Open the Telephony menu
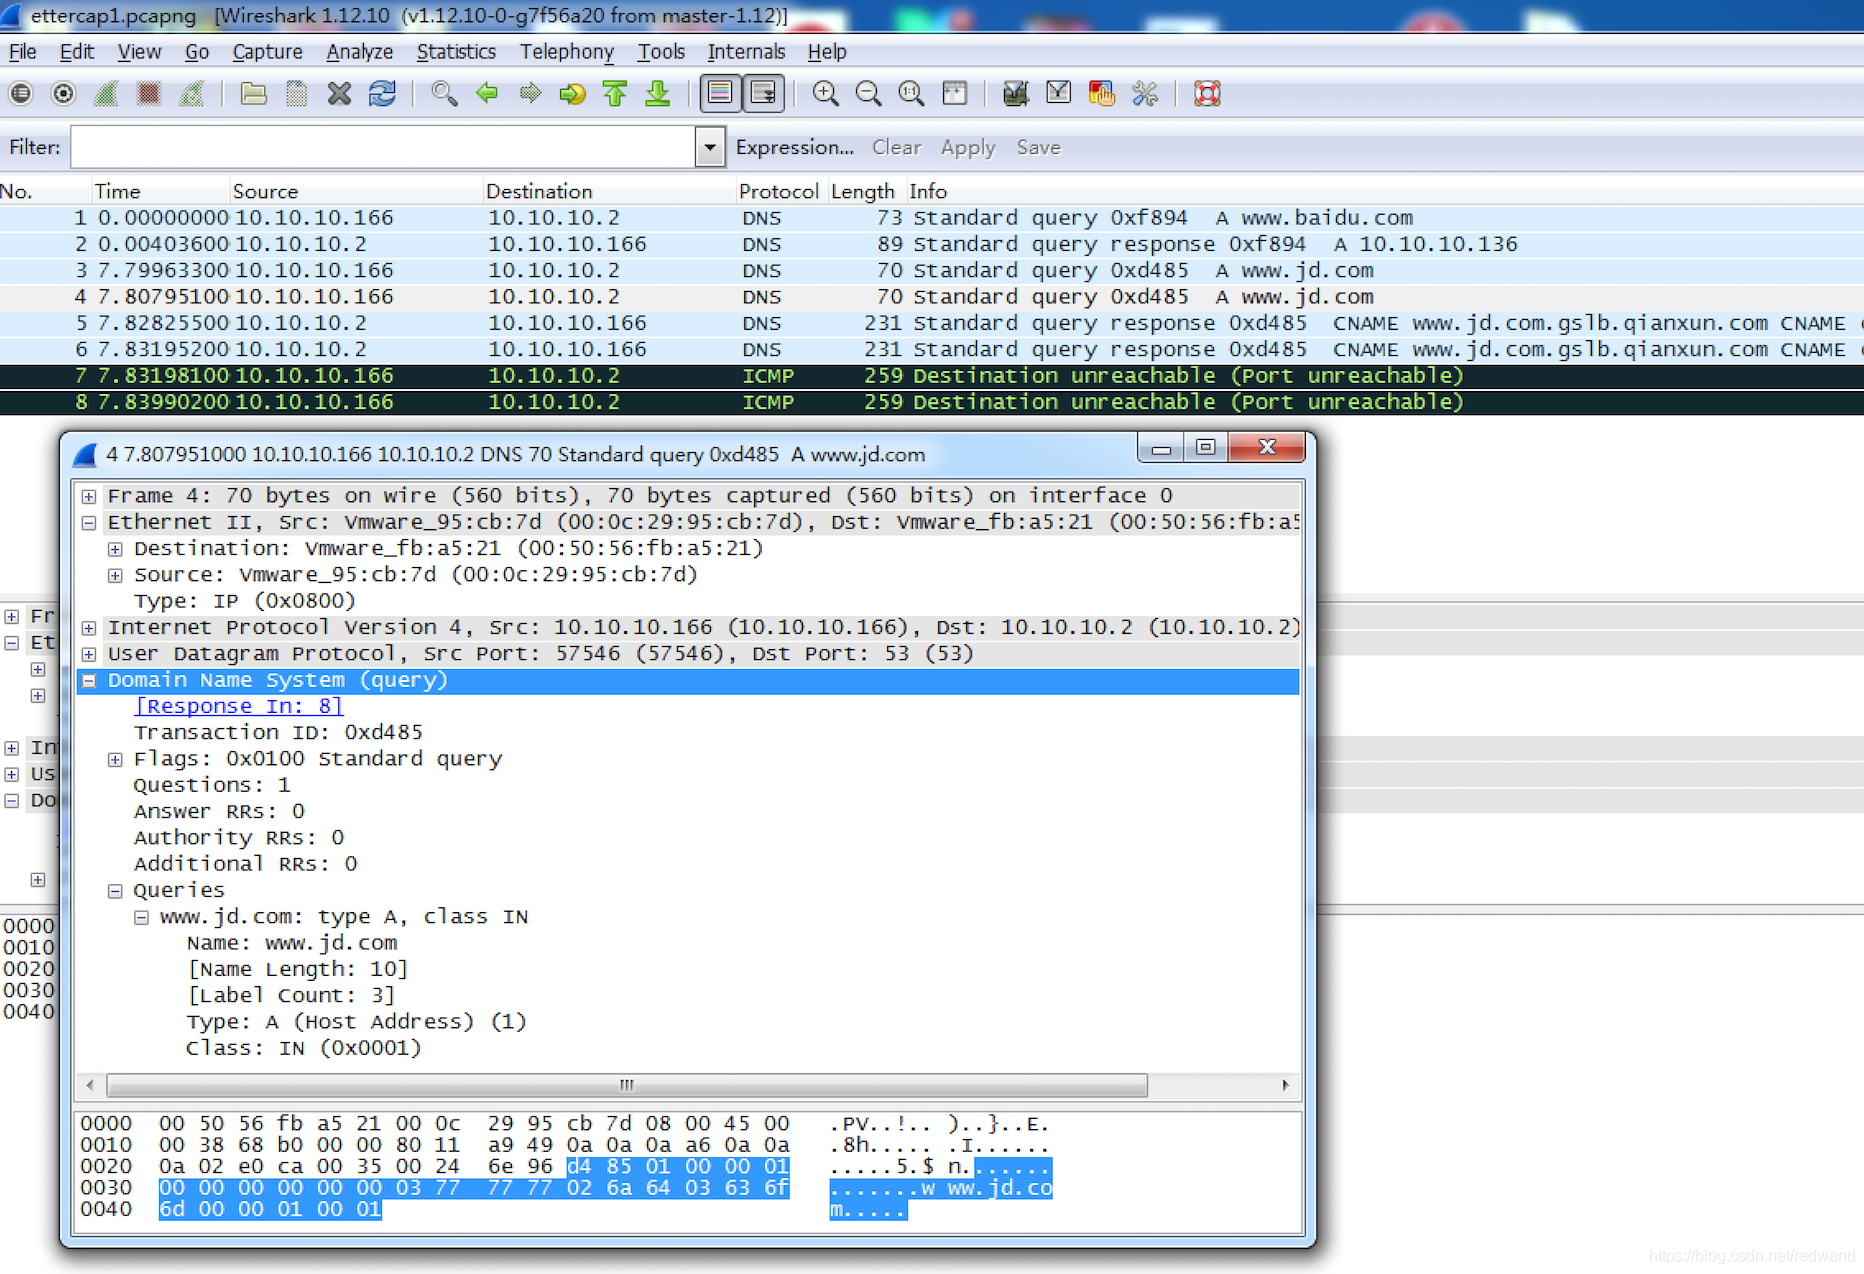1864x1274 pixels. point(567,52)
